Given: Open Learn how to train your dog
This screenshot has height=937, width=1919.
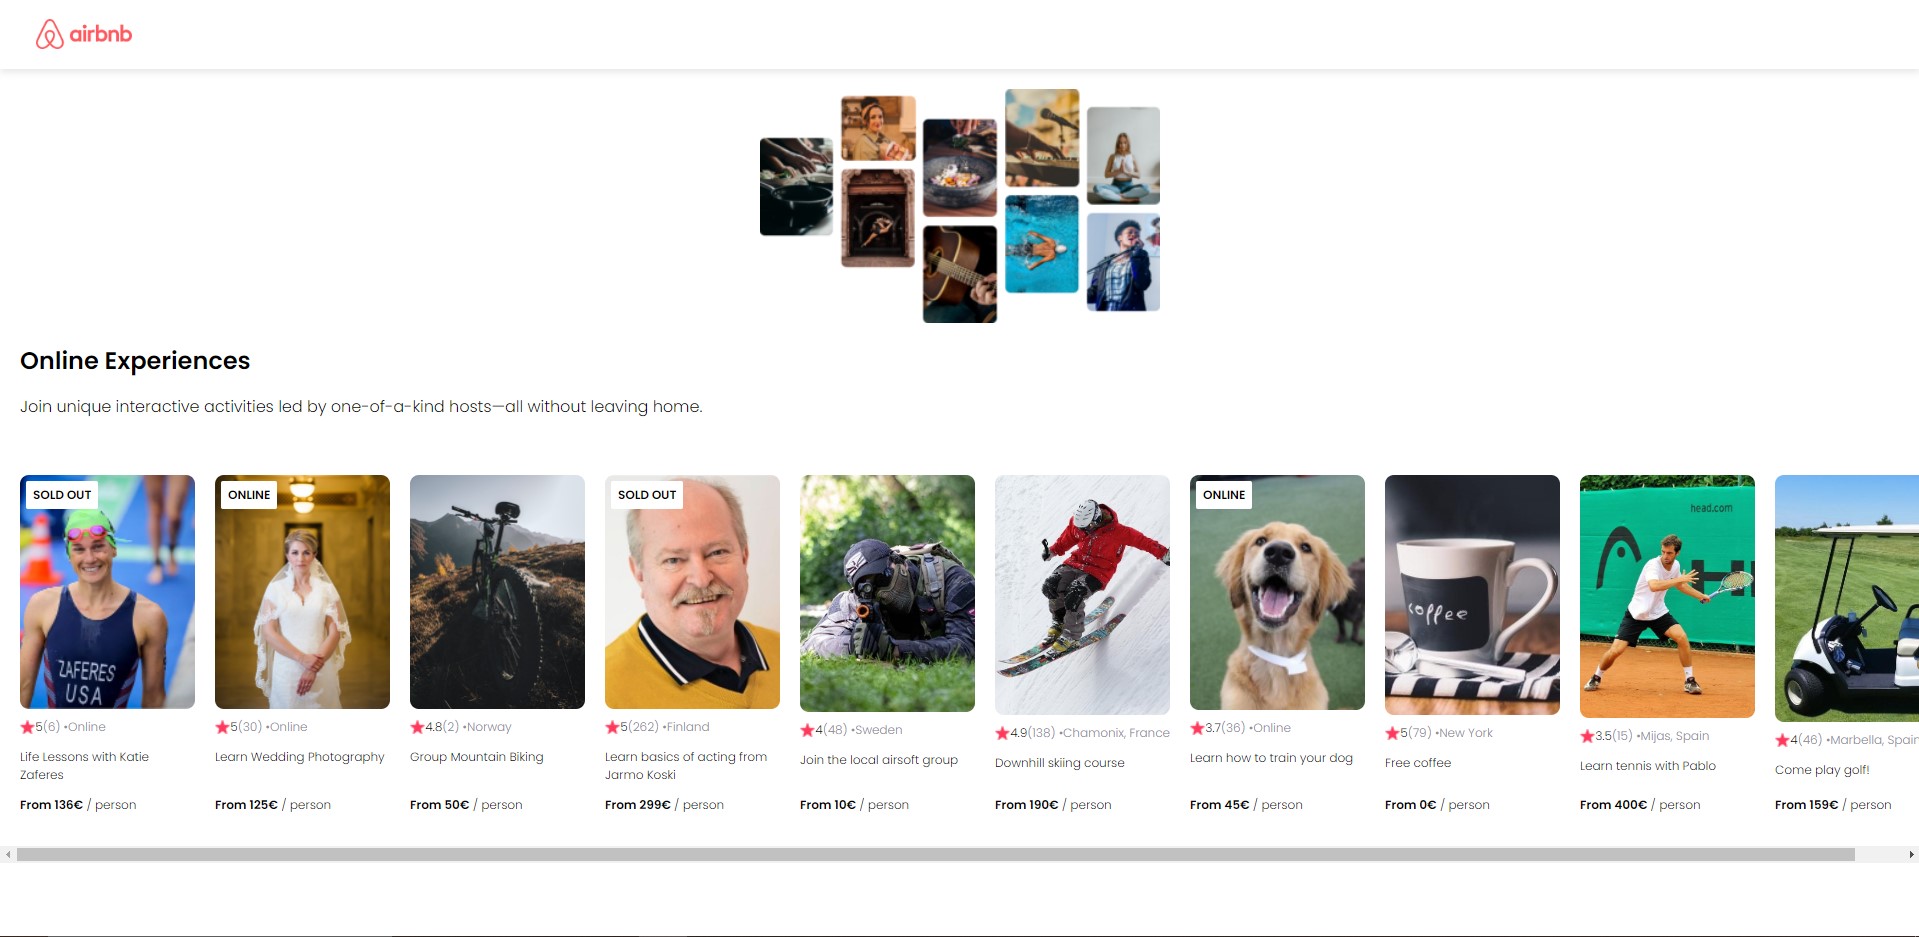Looking at the screenshot, I should 1271,758.
